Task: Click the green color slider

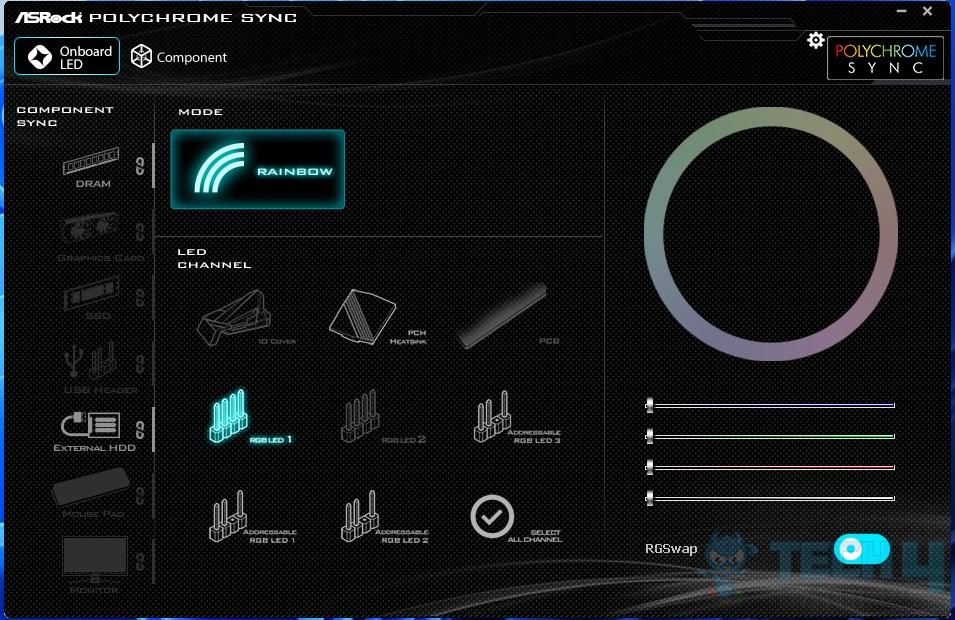Action: point(770,436)
